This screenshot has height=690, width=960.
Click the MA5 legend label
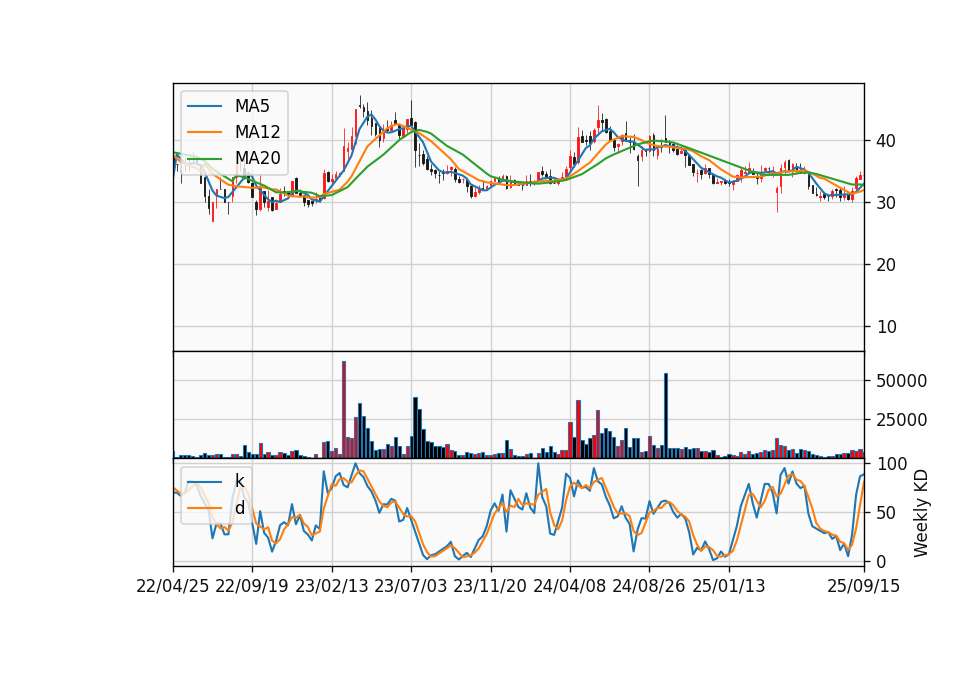click(252, 106)
